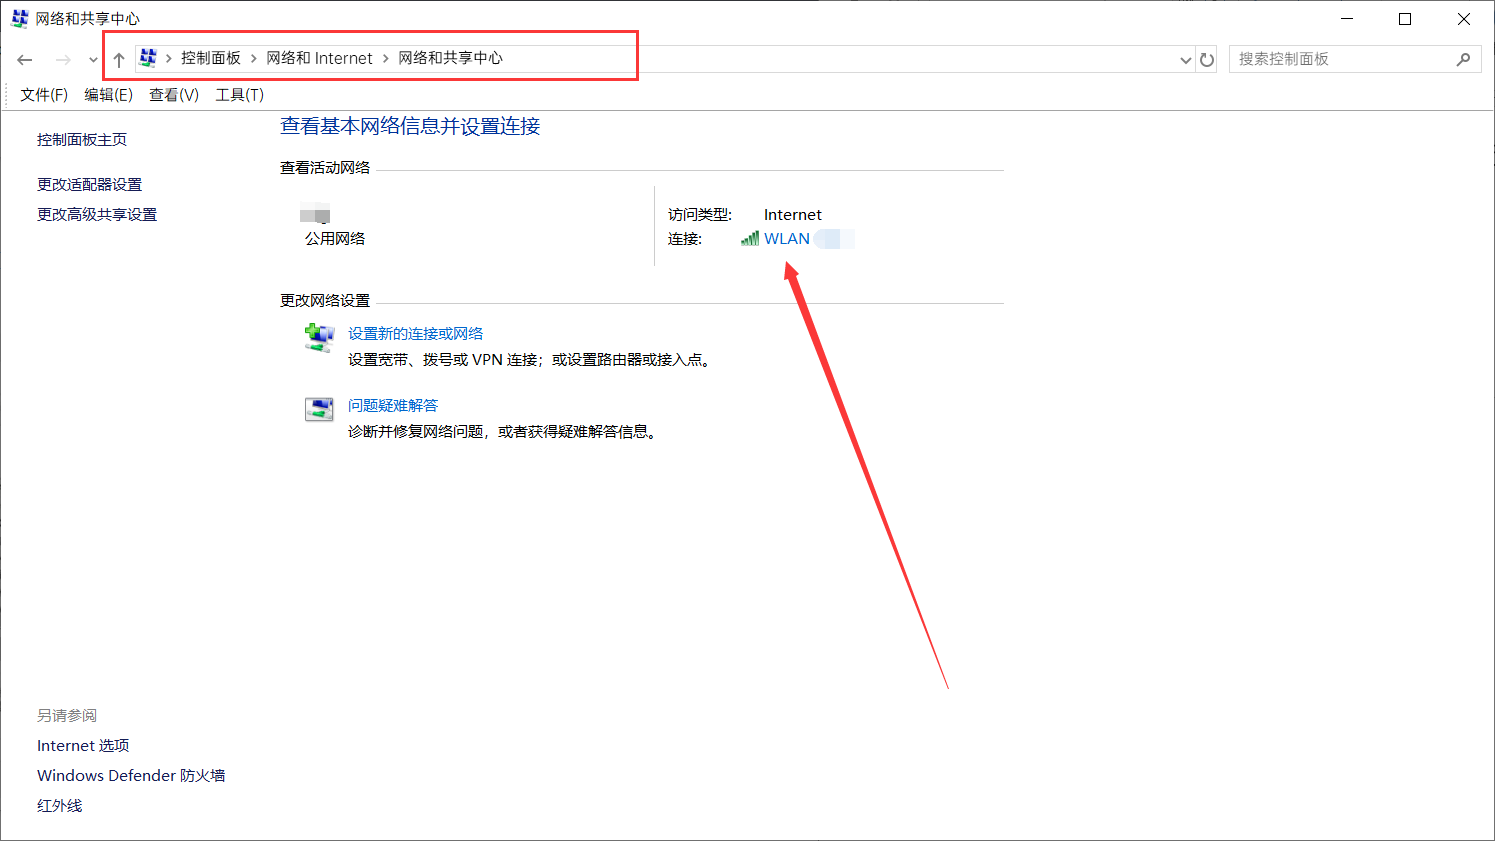Expand chevron after 网络和 Internet breadcrumb
1495x841 pixels.
(386, 59)
